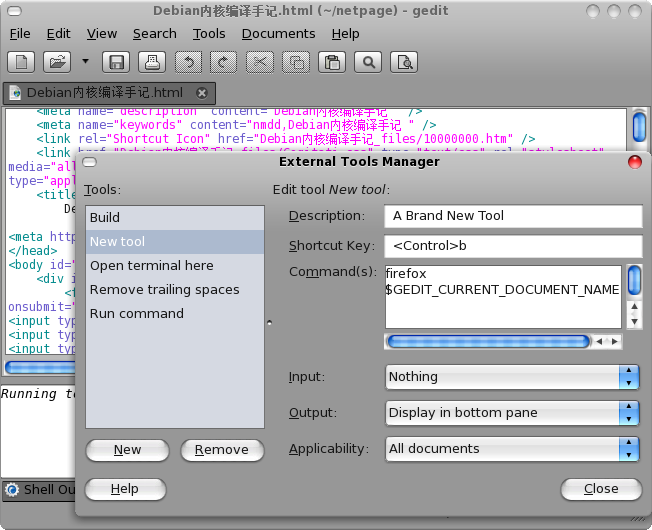
Task: Click the Shortcut Key input field
Action: [x=513, y=246]
